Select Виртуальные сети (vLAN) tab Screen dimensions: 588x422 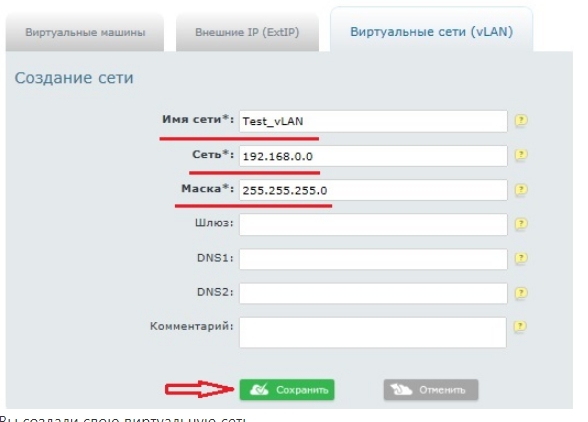(x=431, y=32)
